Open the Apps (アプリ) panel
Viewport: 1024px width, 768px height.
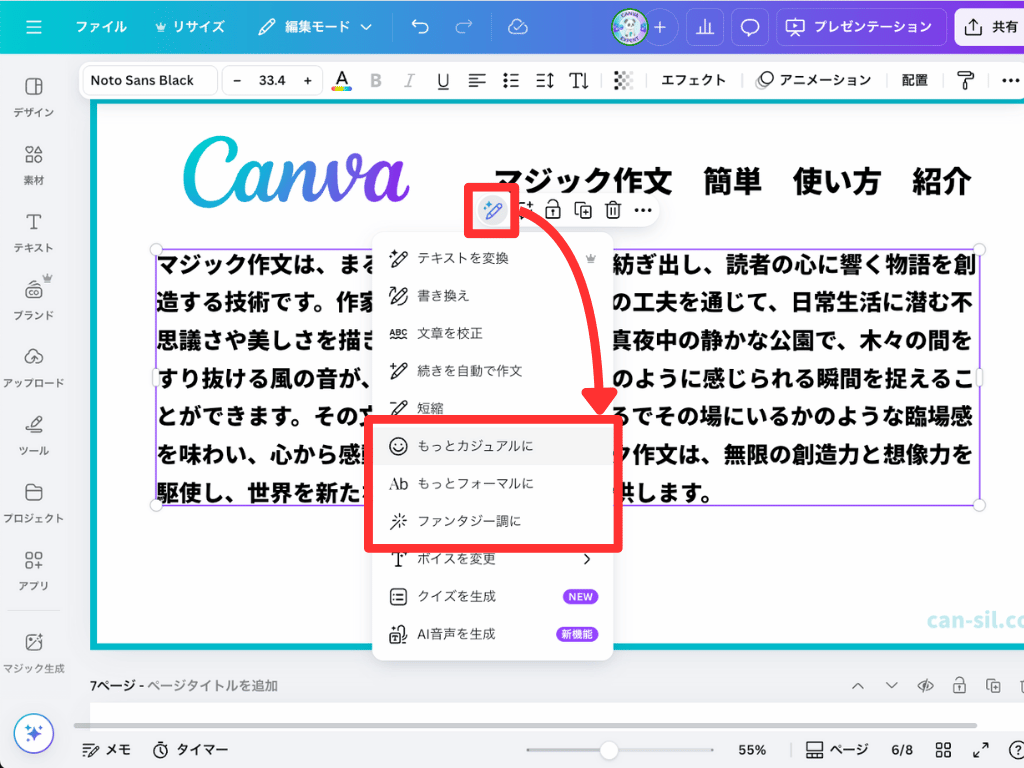click(x=33, y=570)
